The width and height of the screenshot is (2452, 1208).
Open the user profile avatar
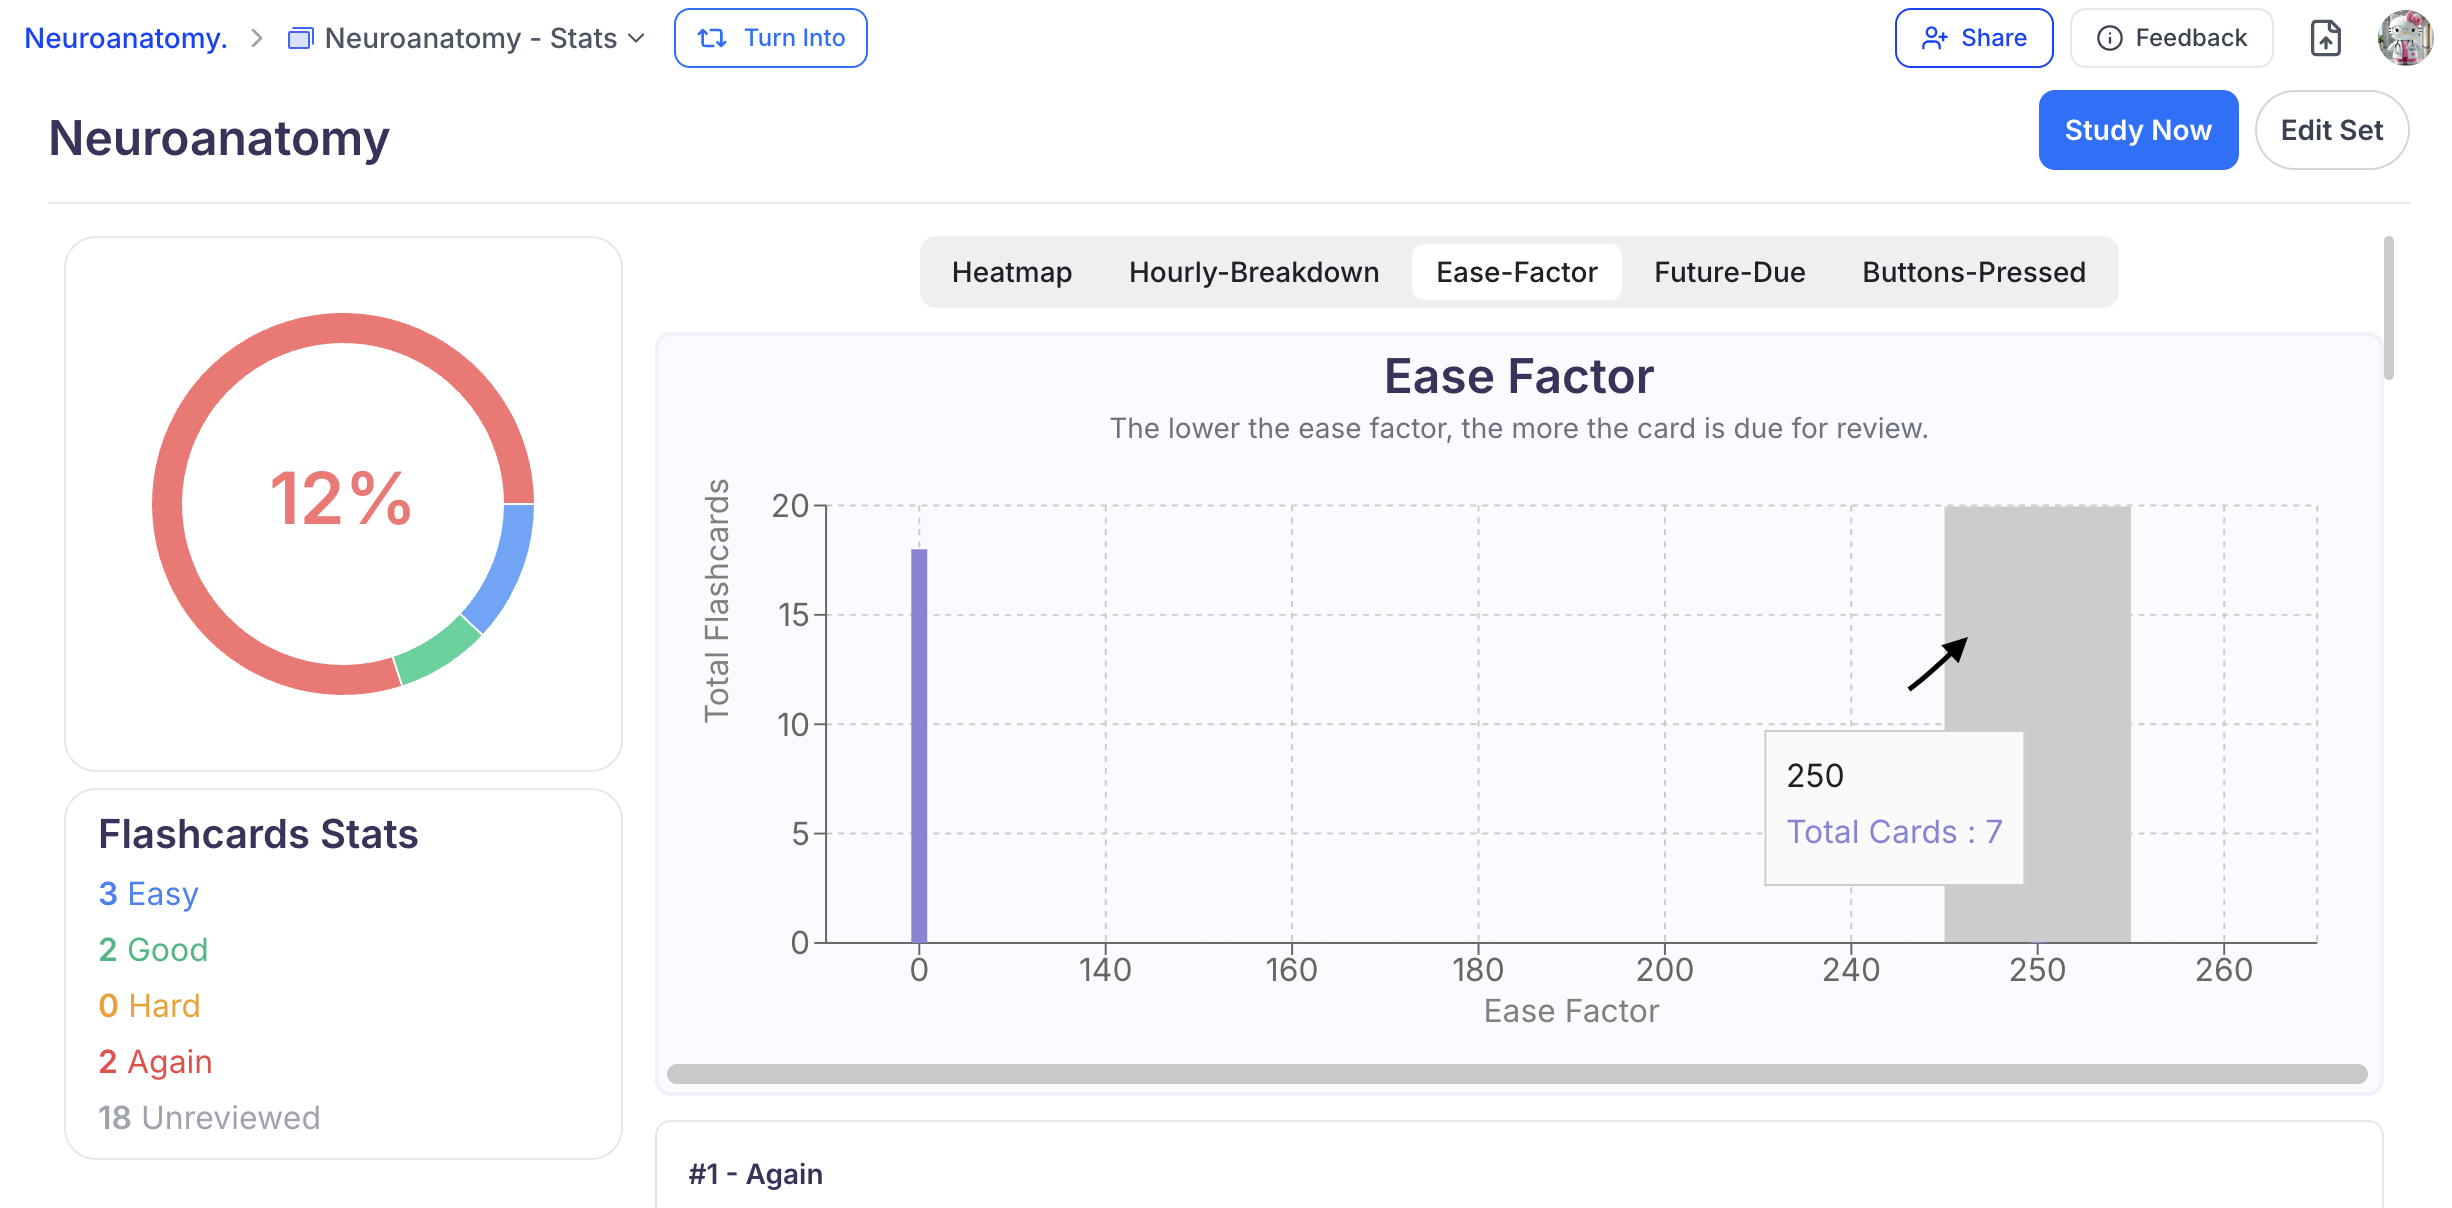2405,38
